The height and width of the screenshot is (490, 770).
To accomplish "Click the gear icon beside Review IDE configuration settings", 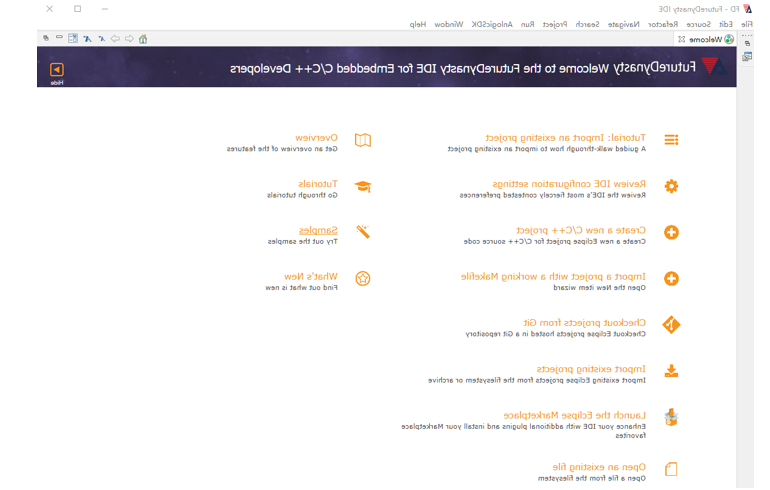I will pyautogui.click(x=671, y=186).
